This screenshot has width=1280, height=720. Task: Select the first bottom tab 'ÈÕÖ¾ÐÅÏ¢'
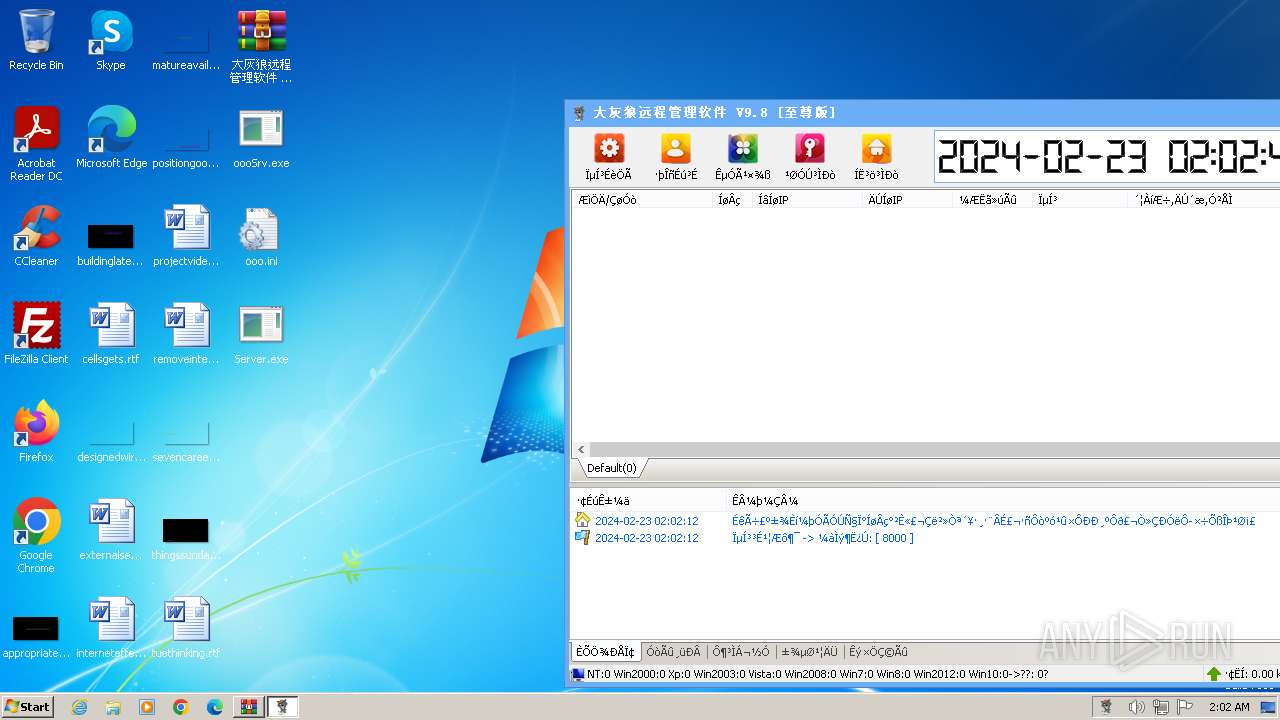tap(605, 652)
